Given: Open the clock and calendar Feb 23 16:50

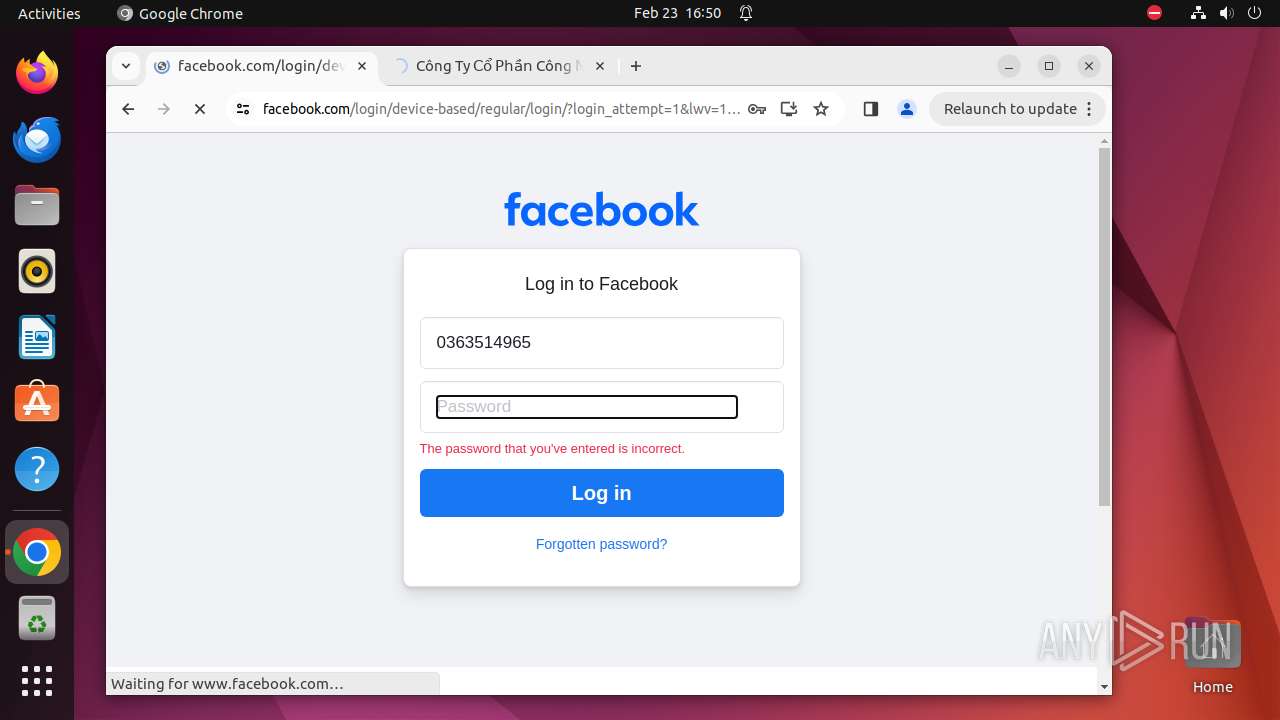Looking at the screenshot, I should pyautogui.click(x=677, y=13).
